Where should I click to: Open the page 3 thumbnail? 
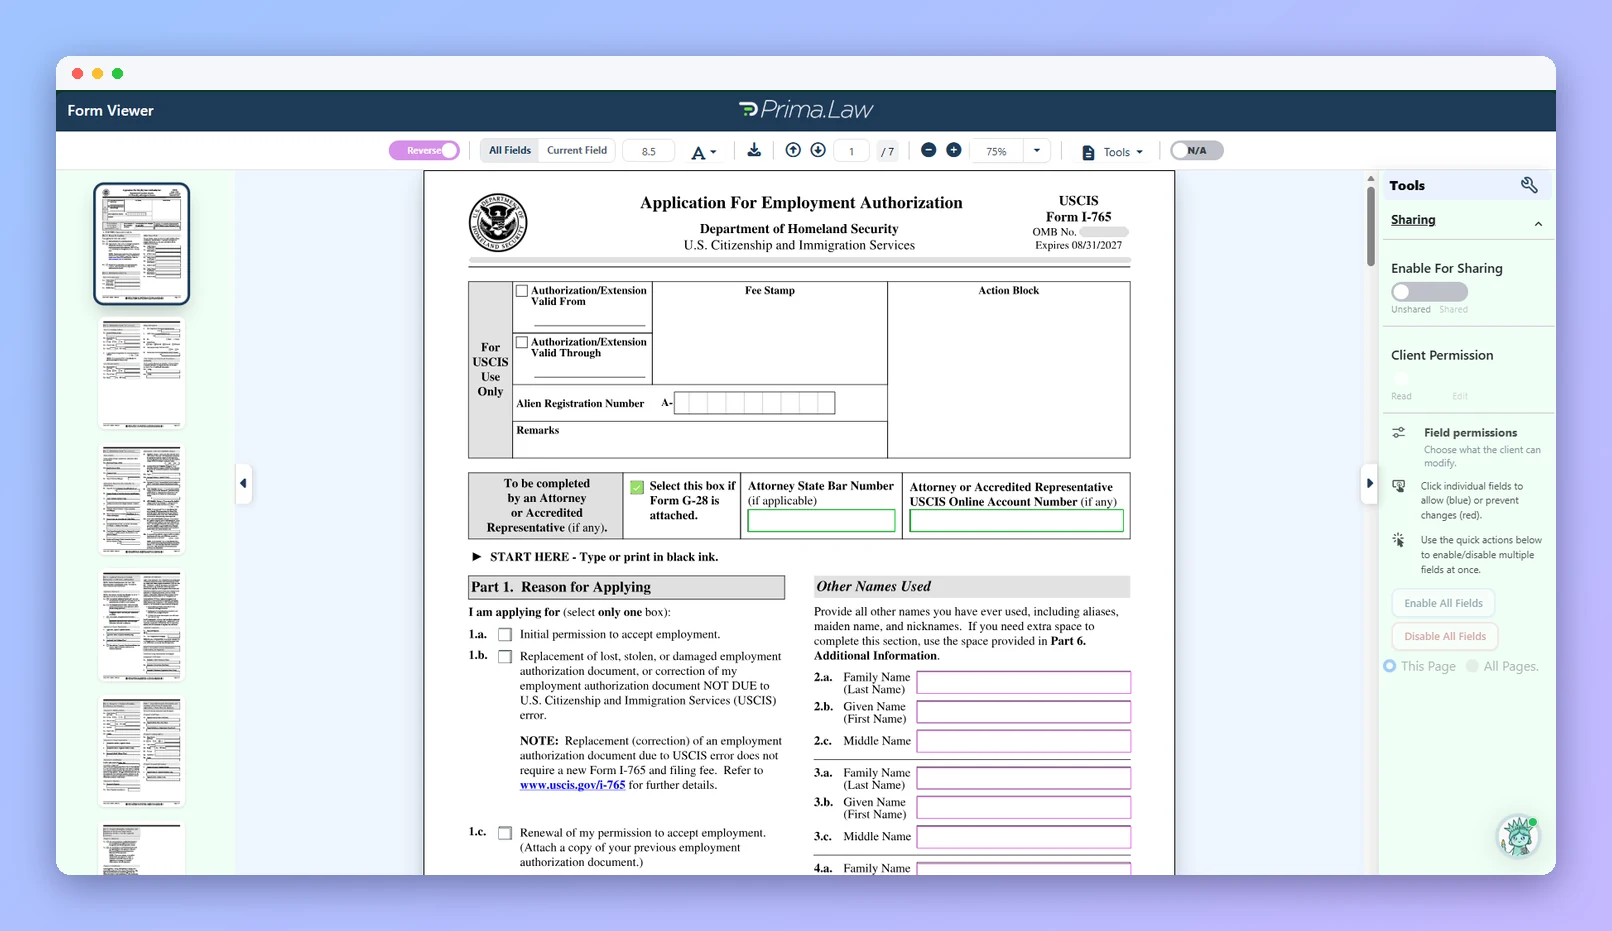[141, 499]
